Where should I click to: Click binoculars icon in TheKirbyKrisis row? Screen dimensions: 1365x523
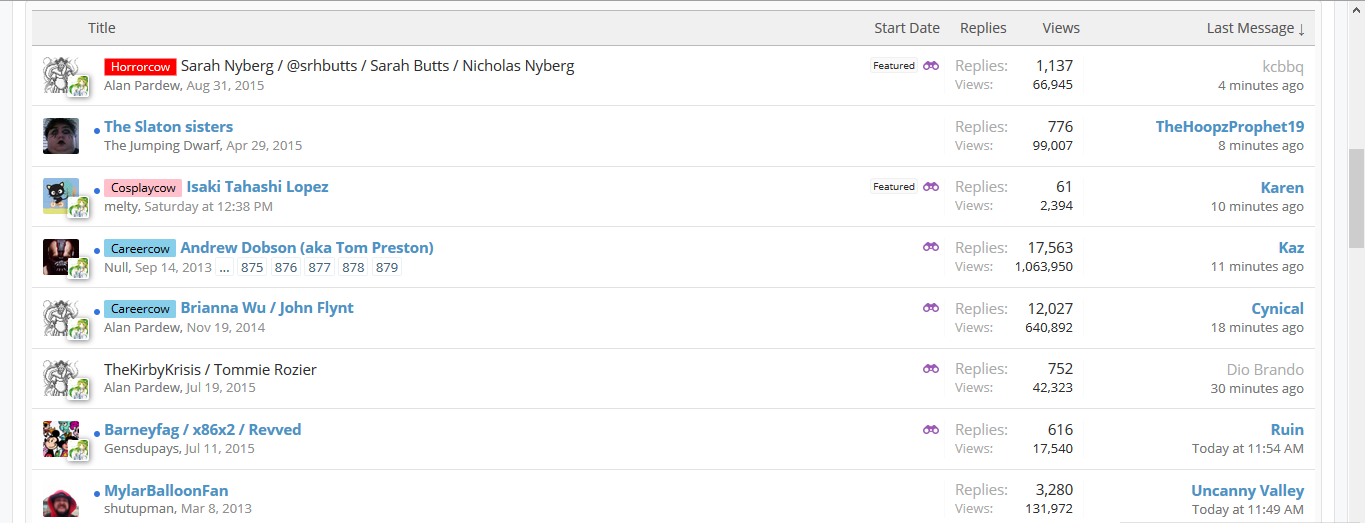click(931, 368)
